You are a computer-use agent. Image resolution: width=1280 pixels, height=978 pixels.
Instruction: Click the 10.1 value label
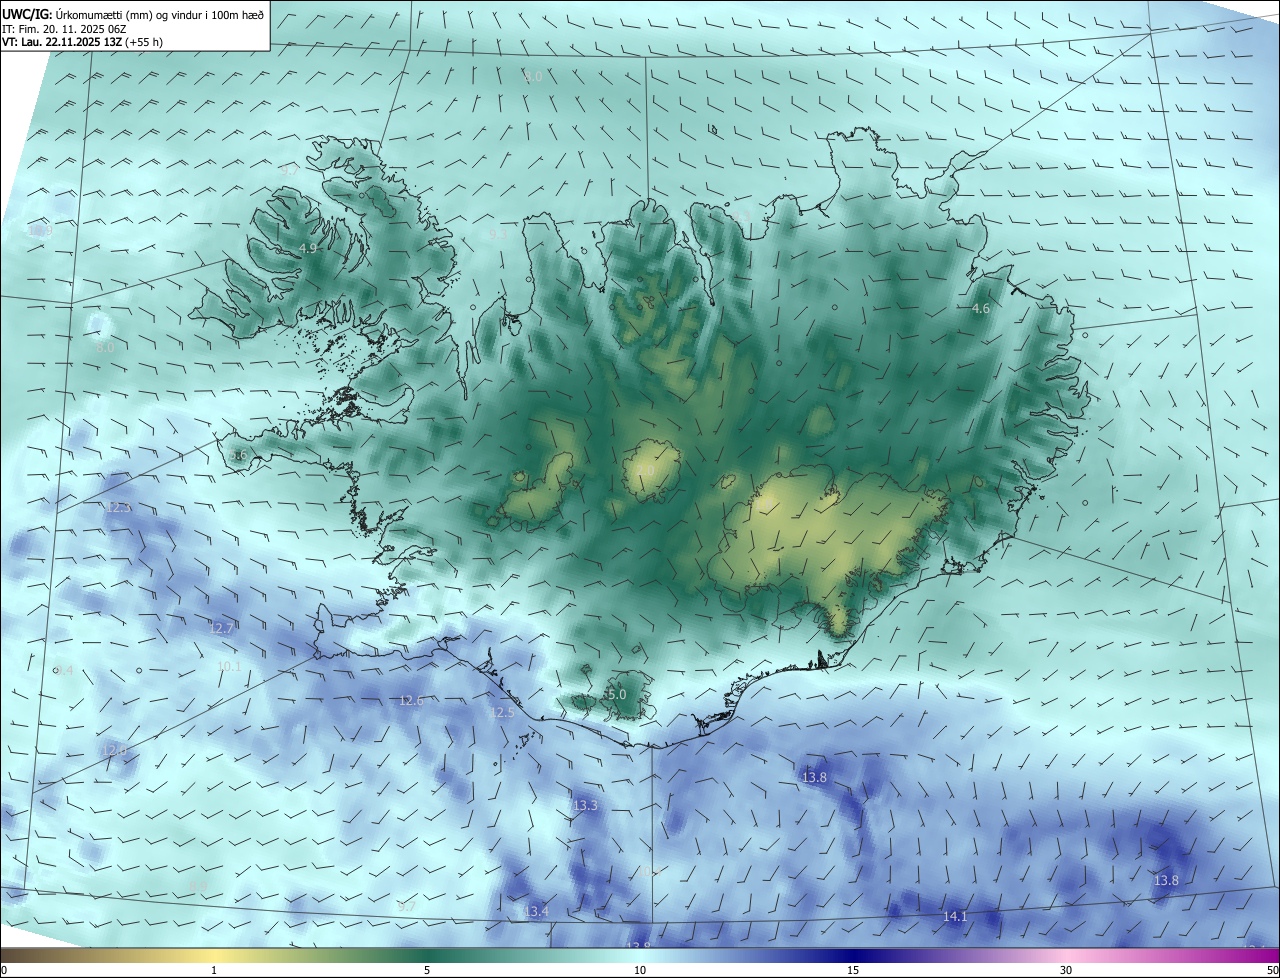(229, 666)
